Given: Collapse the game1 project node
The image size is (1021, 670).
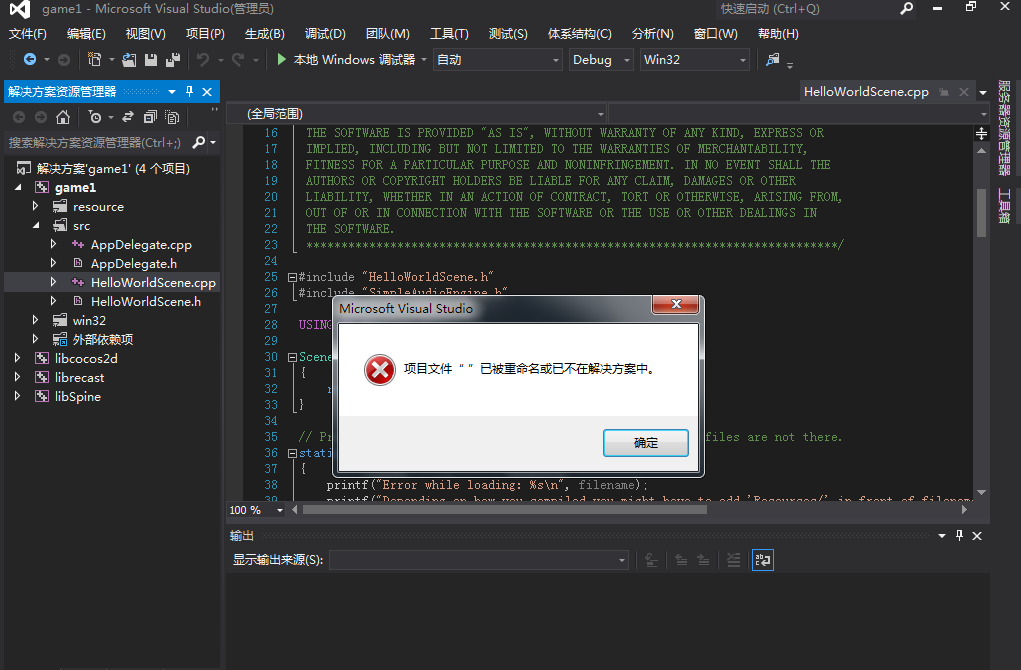Looking at the screenshot, I should pyautogui.click(x=18, y=187).
